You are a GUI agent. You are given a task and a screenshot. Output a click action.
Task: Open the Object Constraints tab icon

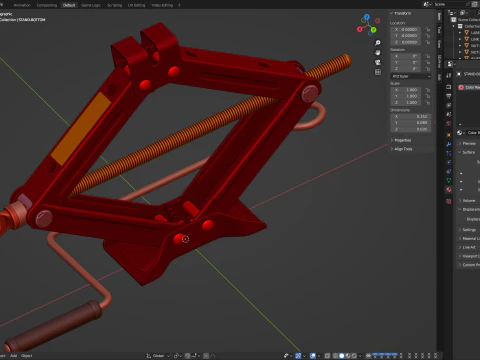(449, 171)
